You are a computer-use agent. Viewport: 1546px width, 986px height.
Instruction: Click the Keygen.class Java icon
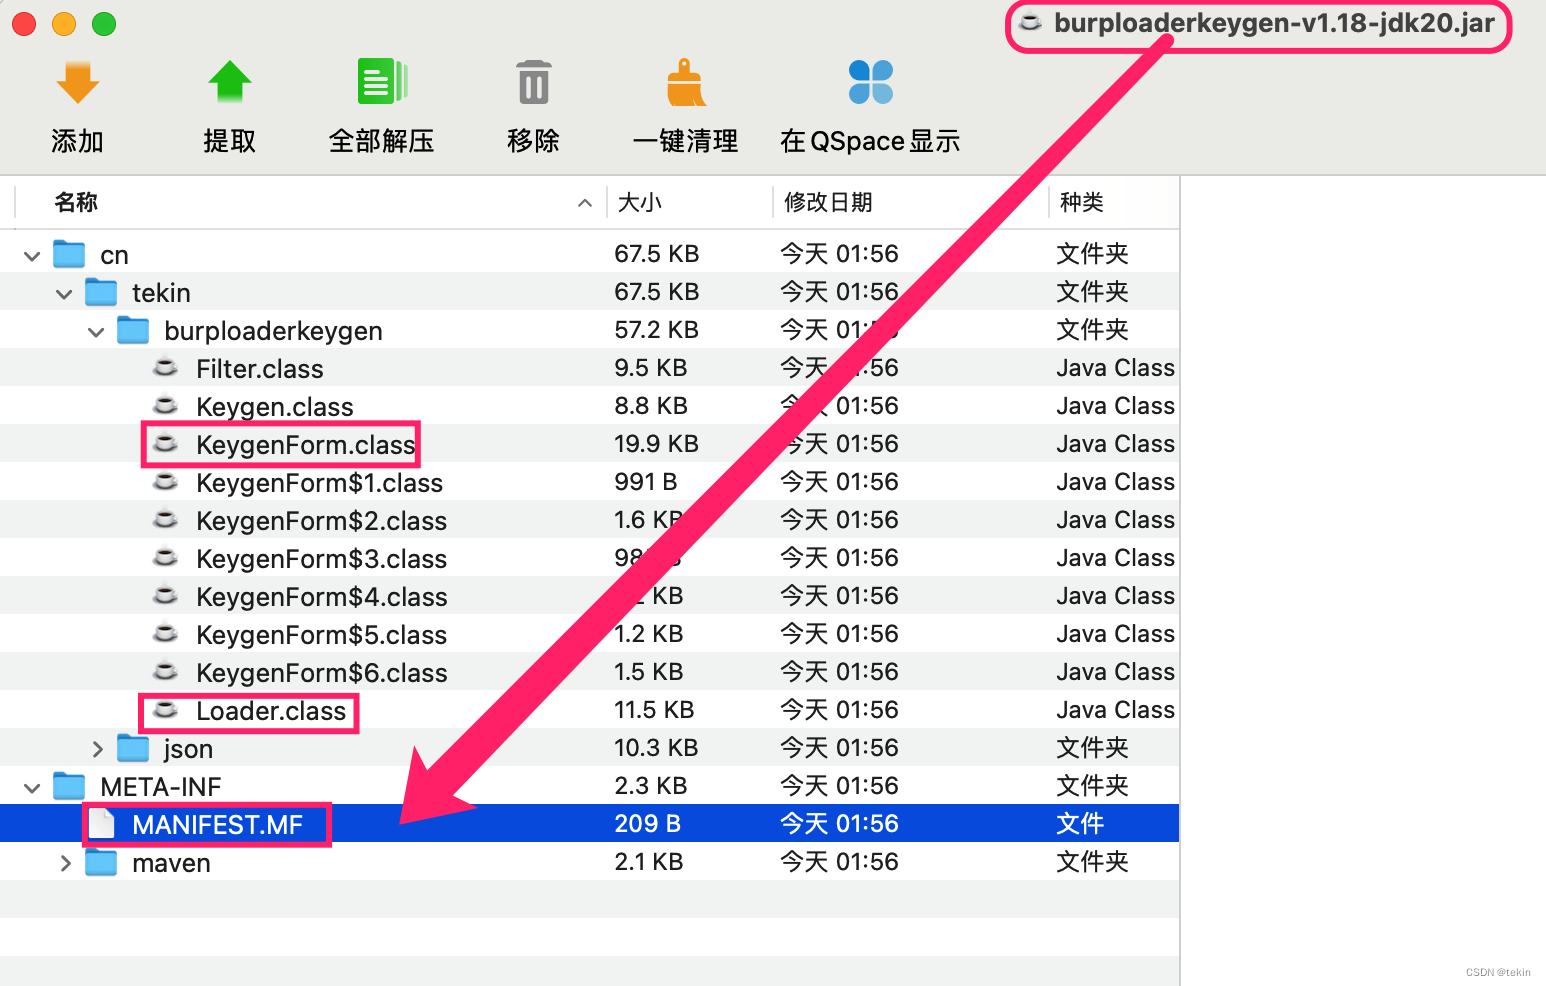point(165,406)
